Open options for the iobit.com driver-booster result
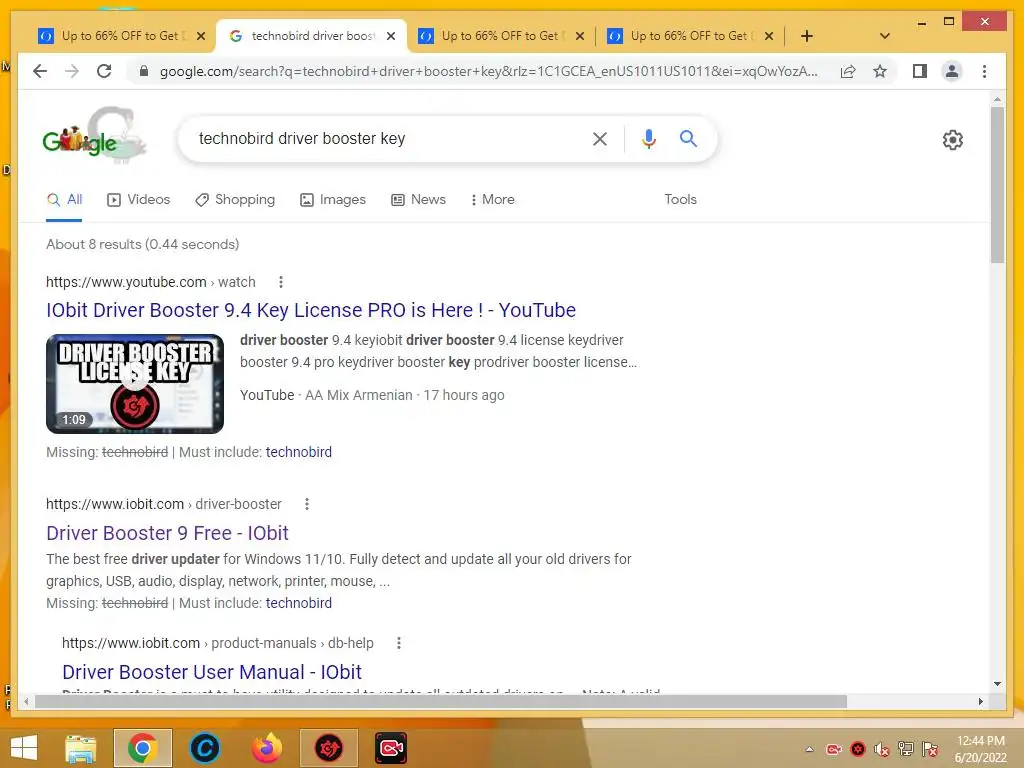Viewport: 1024px width, 768px height. 307,504
